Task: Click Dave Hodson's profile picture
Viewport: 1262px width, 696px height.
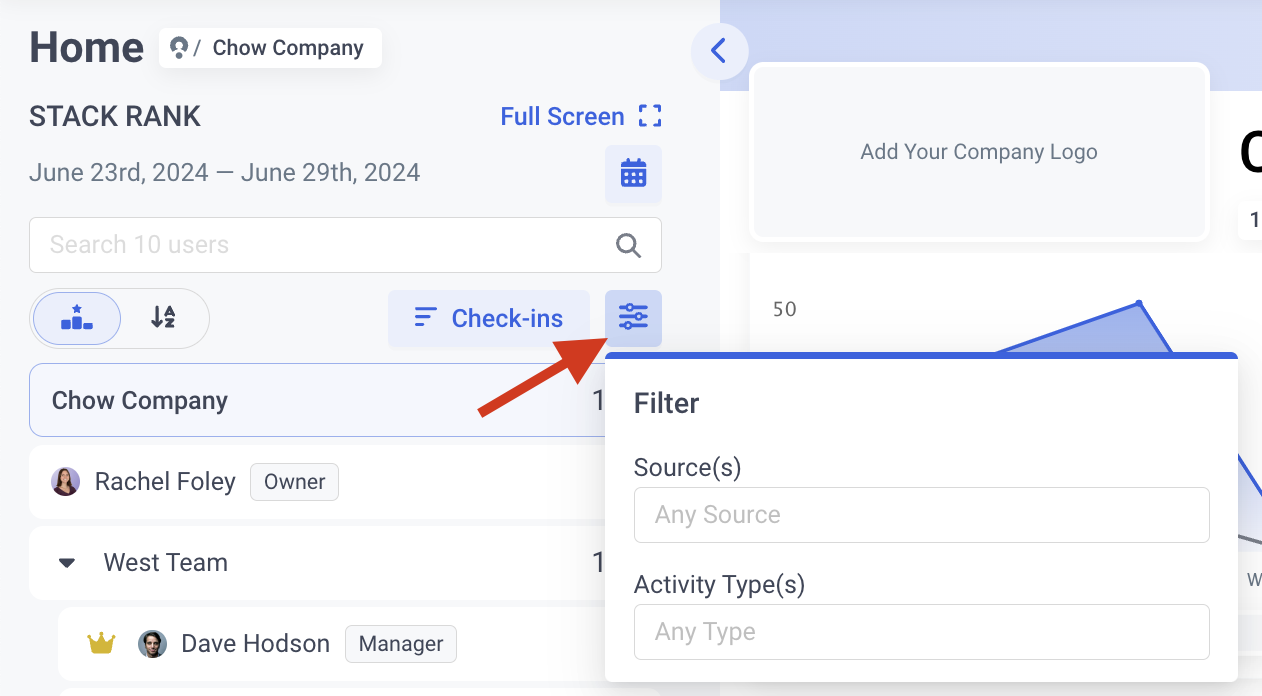Action: tap(152, 643)
